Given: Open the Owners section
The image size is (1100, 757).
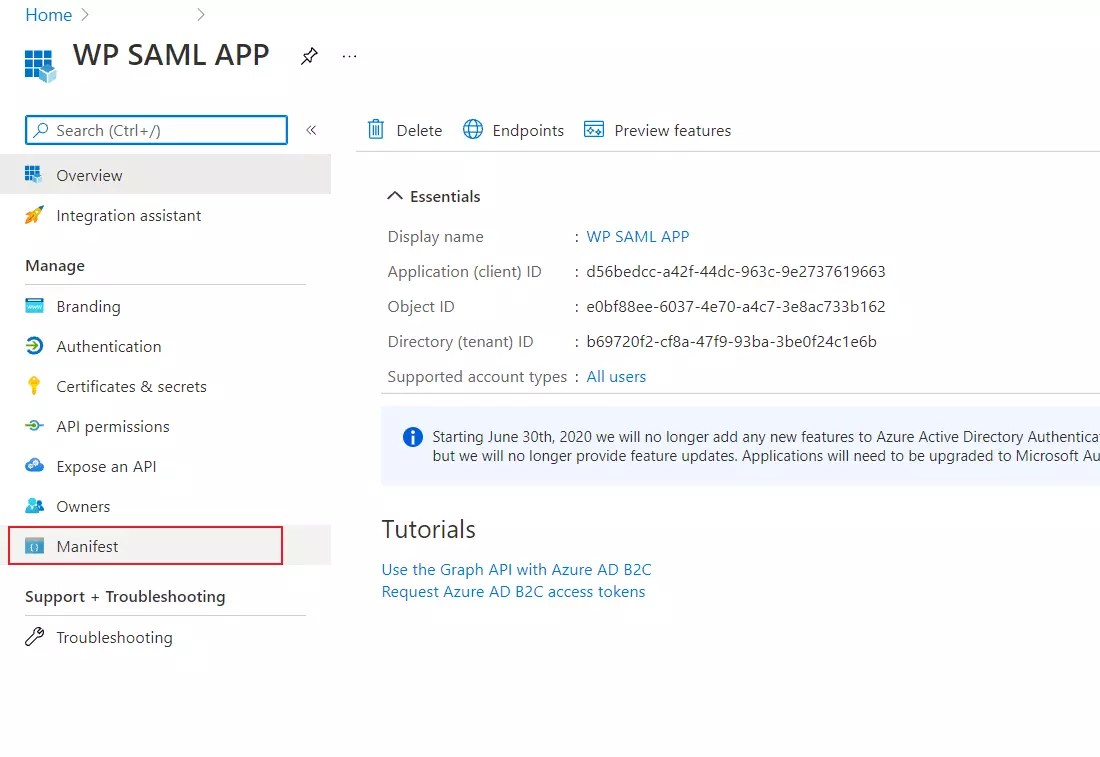Looking at the screenshot, I should [83, 506].
